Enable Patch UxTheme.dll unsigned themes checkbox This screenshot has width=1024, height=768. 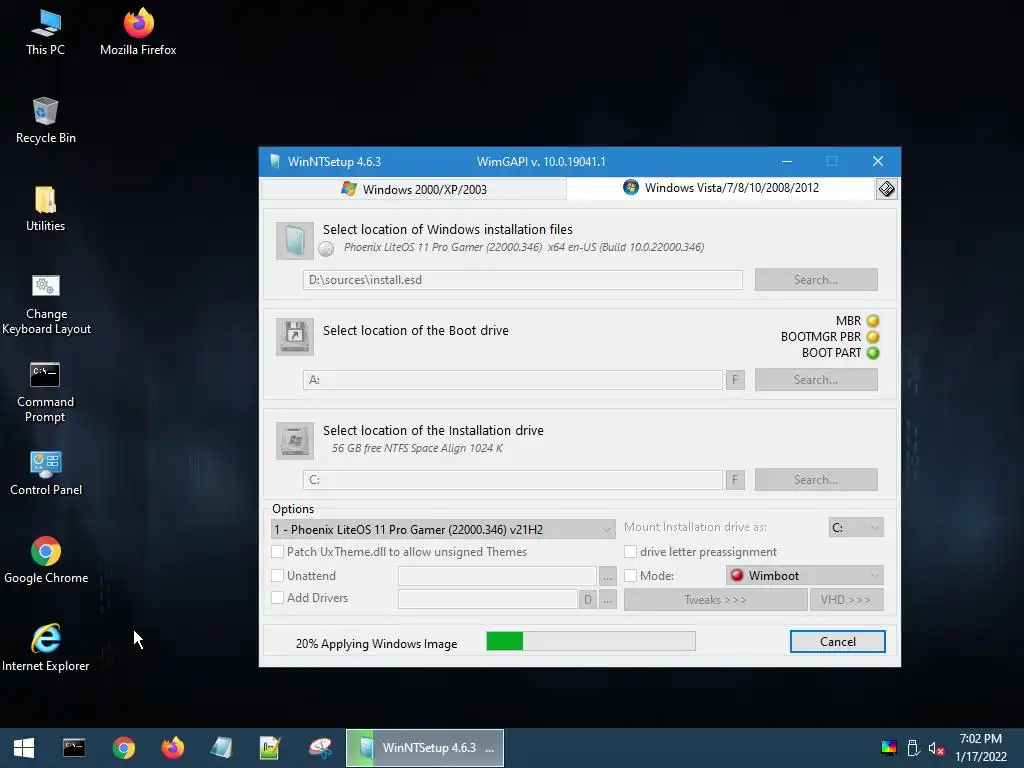278,552
